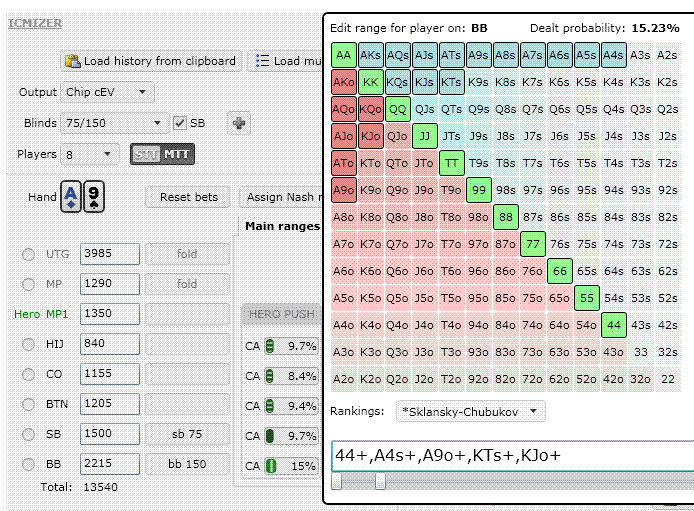
Task: Toggle the A3s cell in range grid
Action: pyautogui.click(x=640, y=55)
